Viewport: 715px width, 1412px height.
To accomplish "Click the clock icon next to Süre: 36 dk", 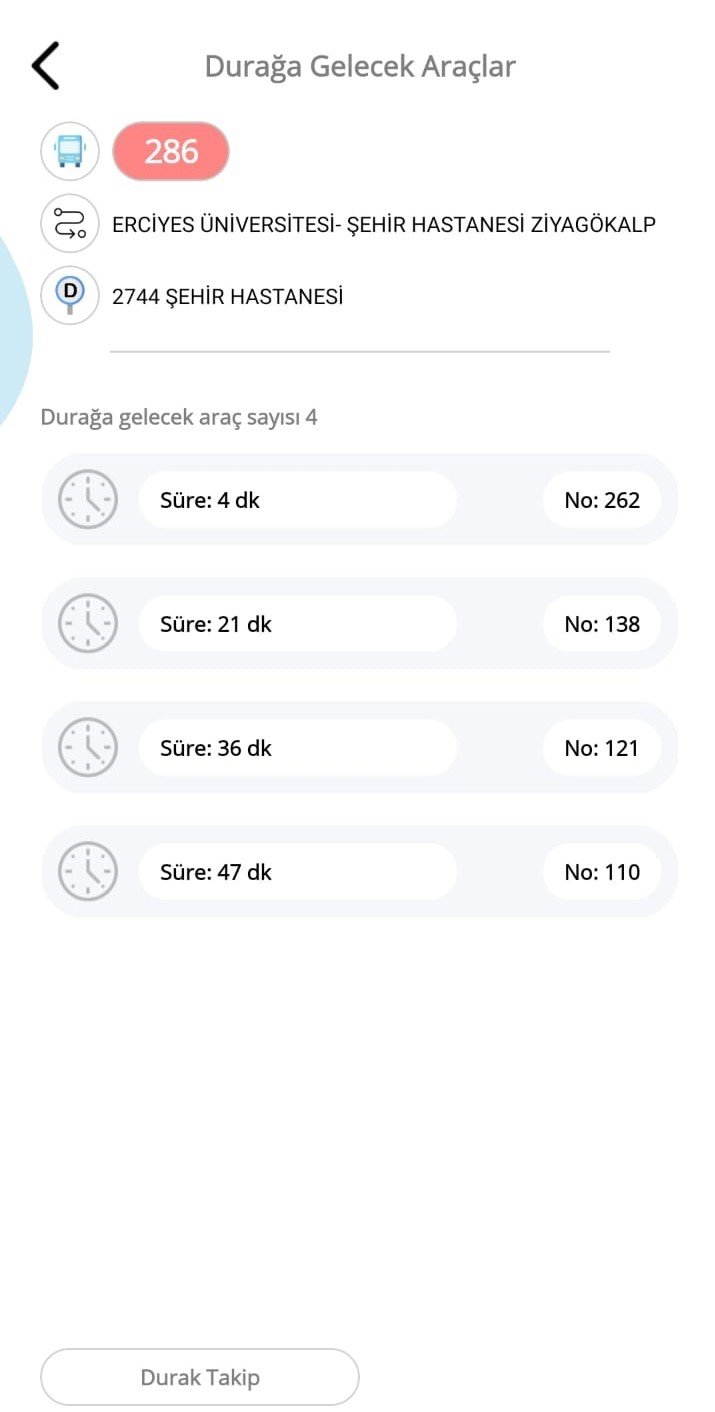I will pos(88,747).
